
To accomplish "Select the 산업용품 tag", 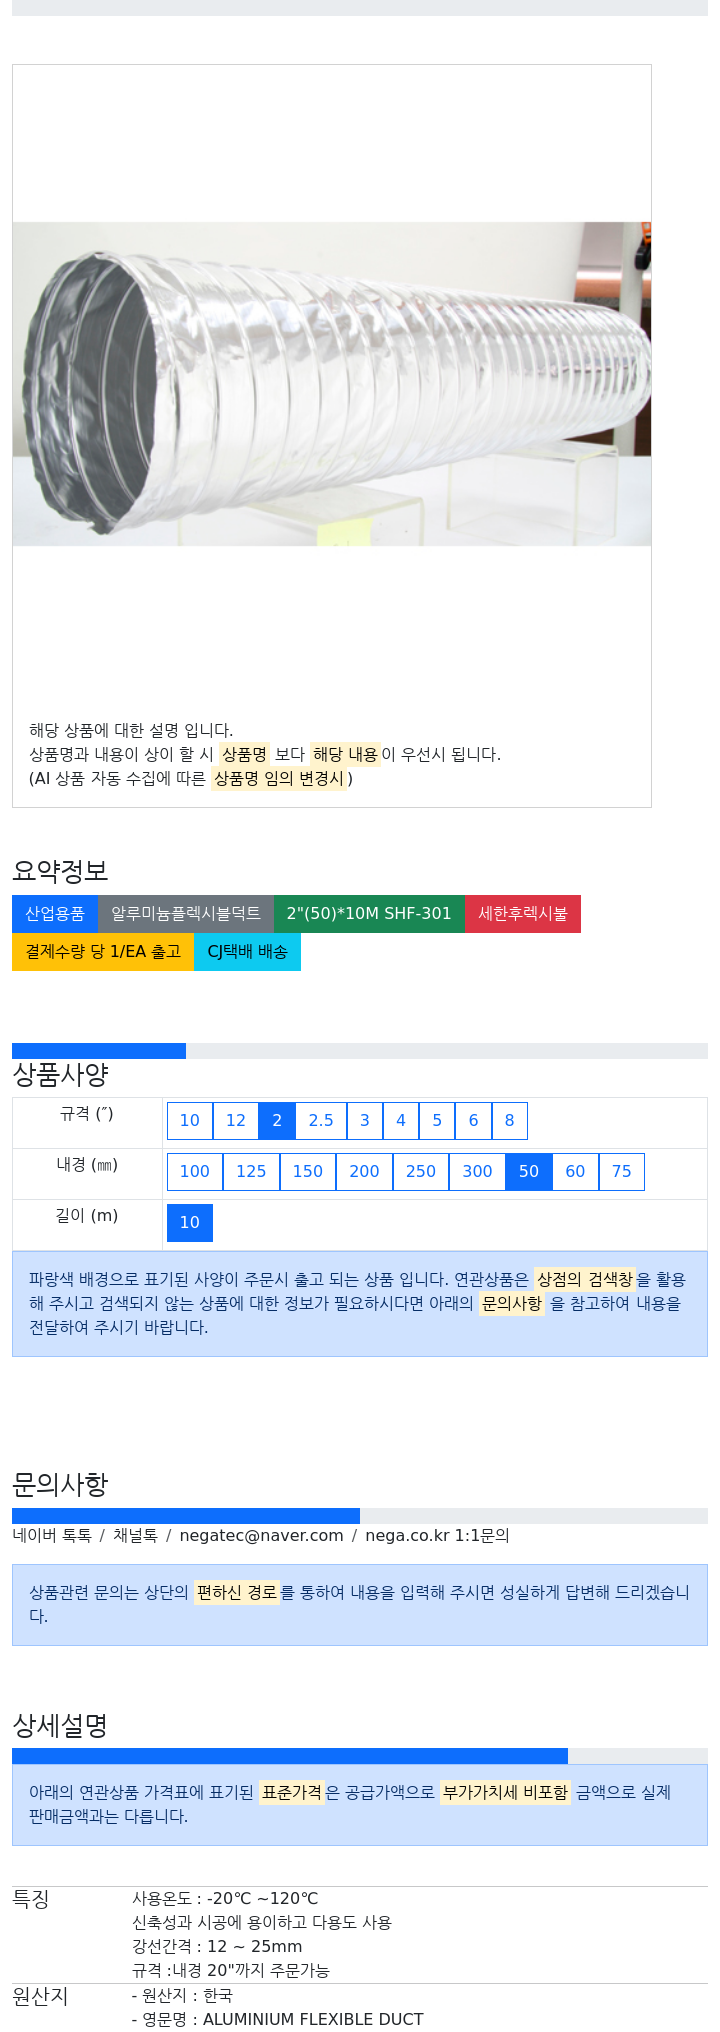I will pyautogui.click(x=55, y=914).
